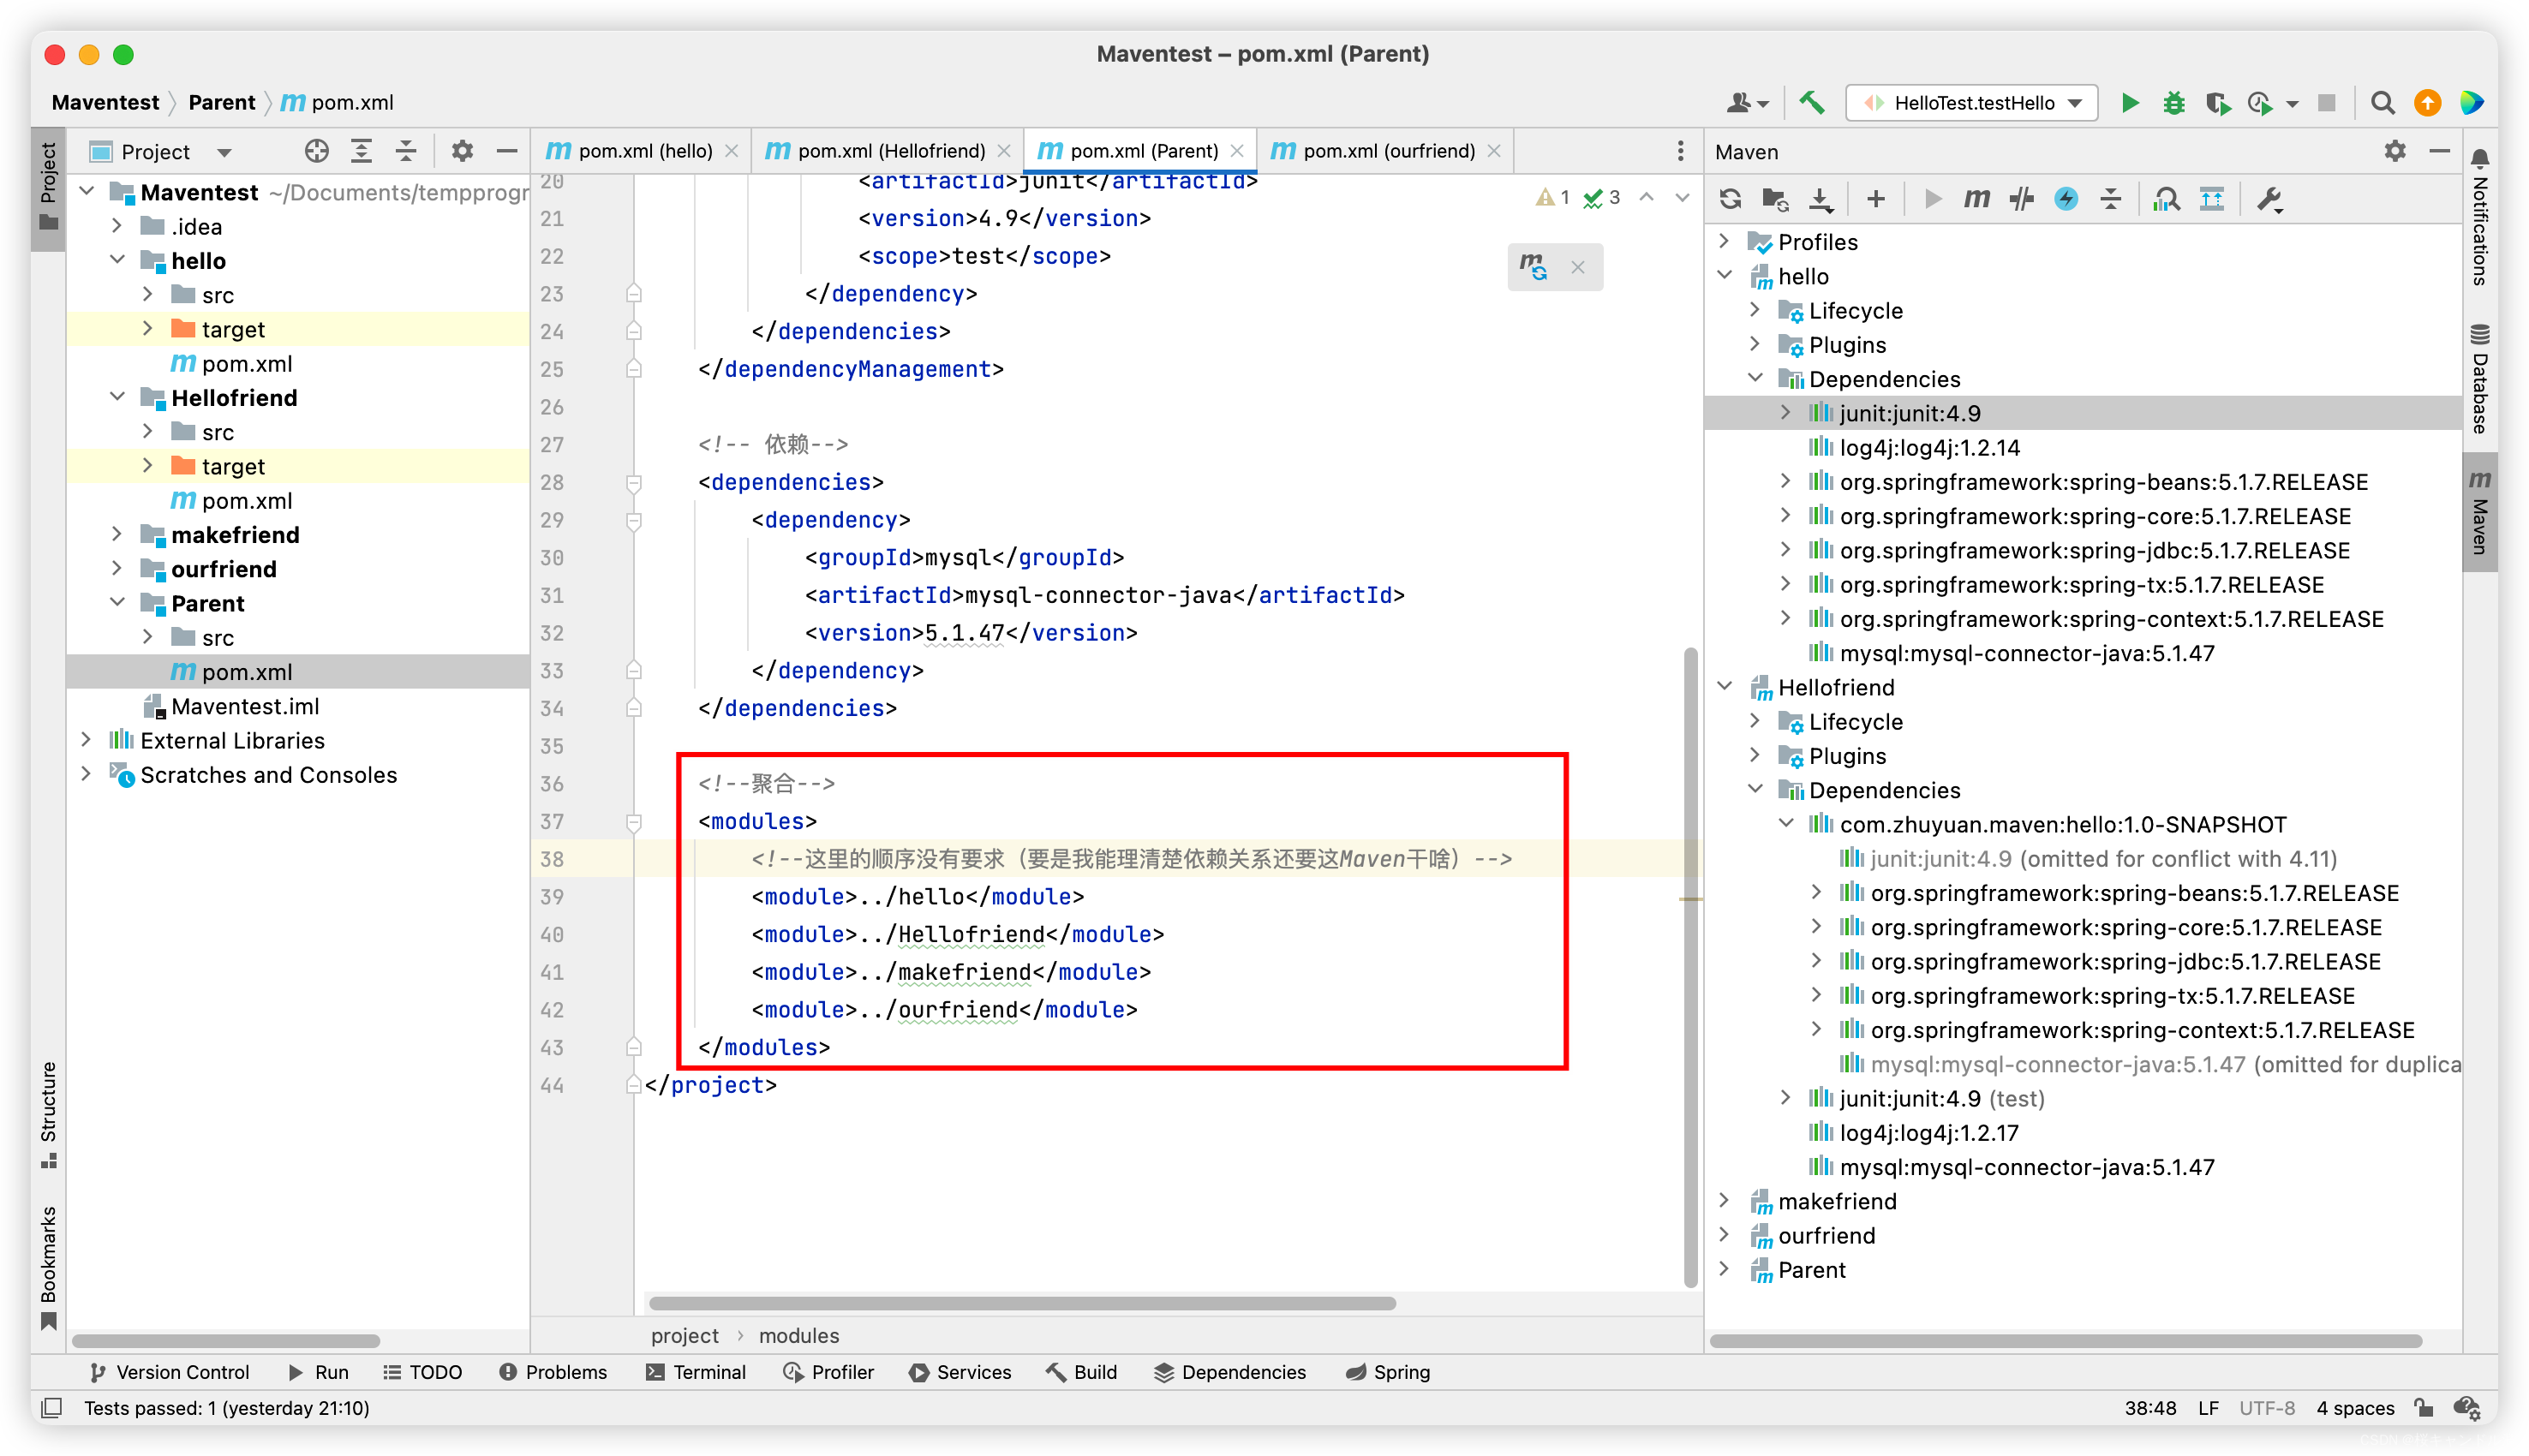The height and width of the screenshot is (1456, 2529).
Task: Hide the Maven tool window
Action: point(2439,151)
